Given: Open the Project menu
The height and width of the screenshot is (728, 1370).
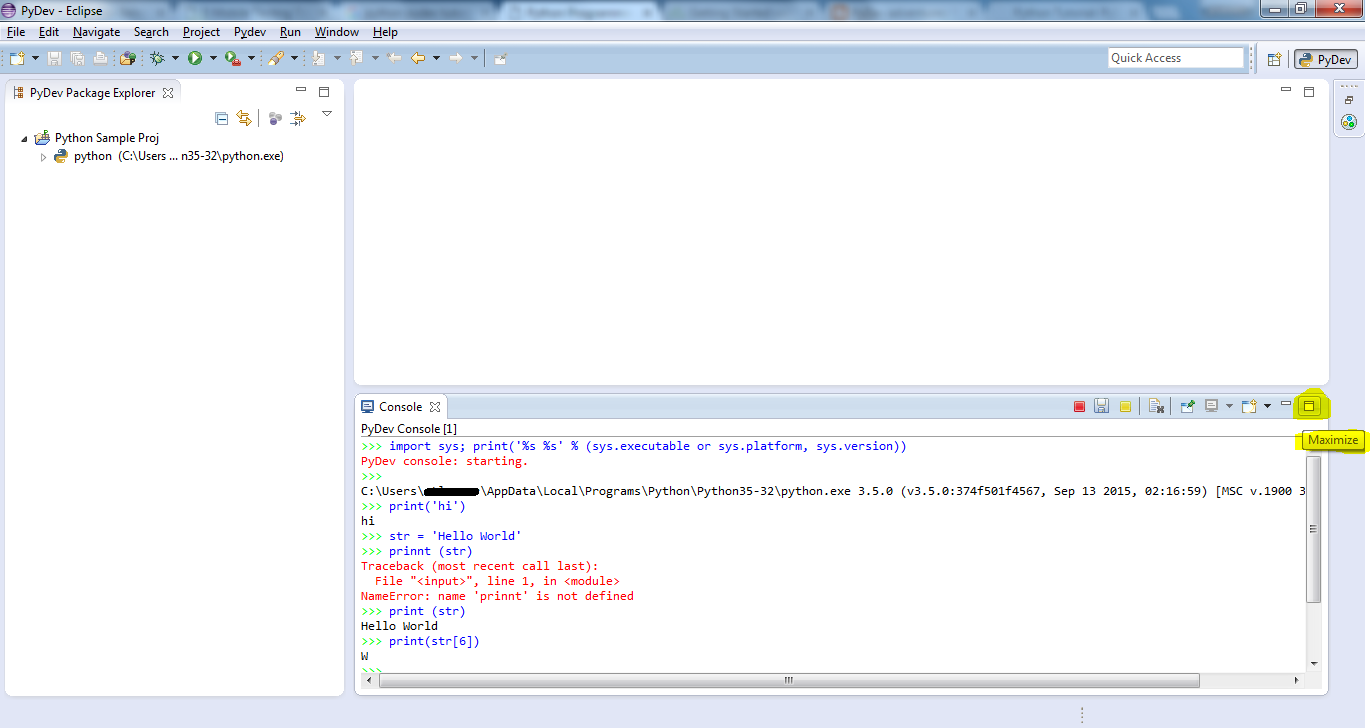Looking at the screenshot, I should pos(201,32).
